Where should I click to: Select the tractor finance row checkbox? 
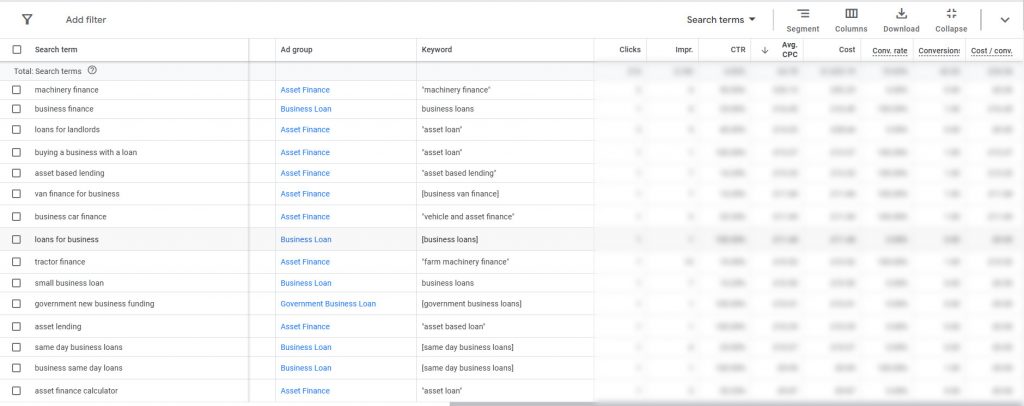(x=16, y=262)
